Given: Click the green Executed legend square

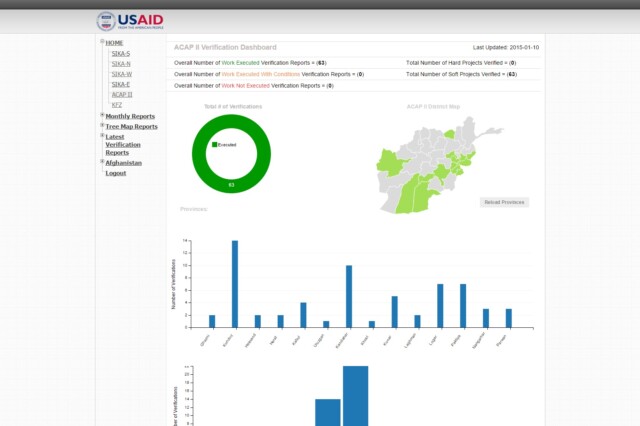Looking at the screenshot, I should click(x=214, y=145).
